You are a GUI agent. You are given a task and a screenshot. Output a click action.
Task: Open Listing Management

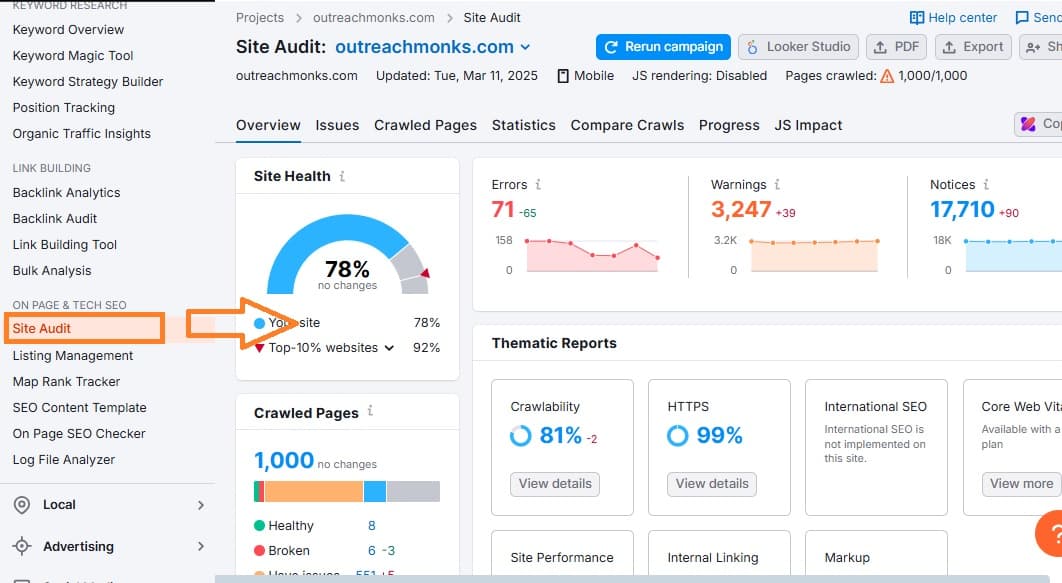[72, 355]
